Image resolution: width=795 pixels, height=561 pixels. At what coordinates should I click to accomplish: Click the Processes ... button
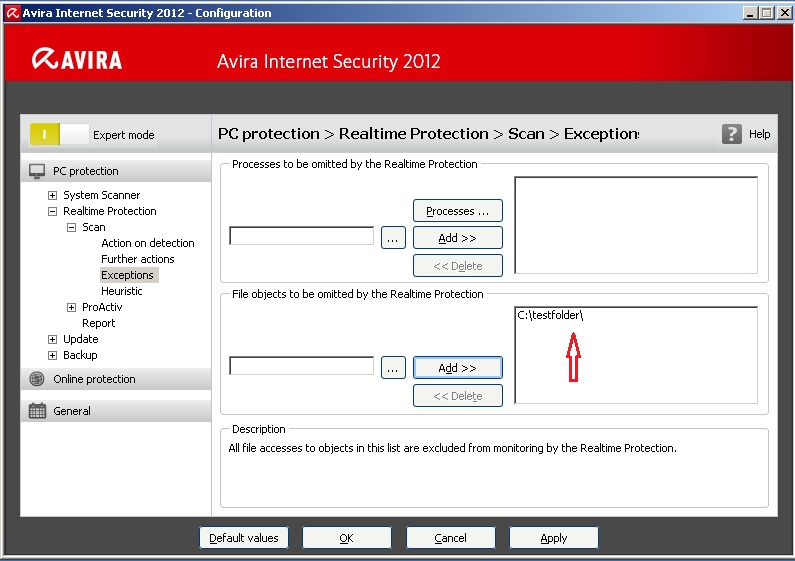point(458,211)
